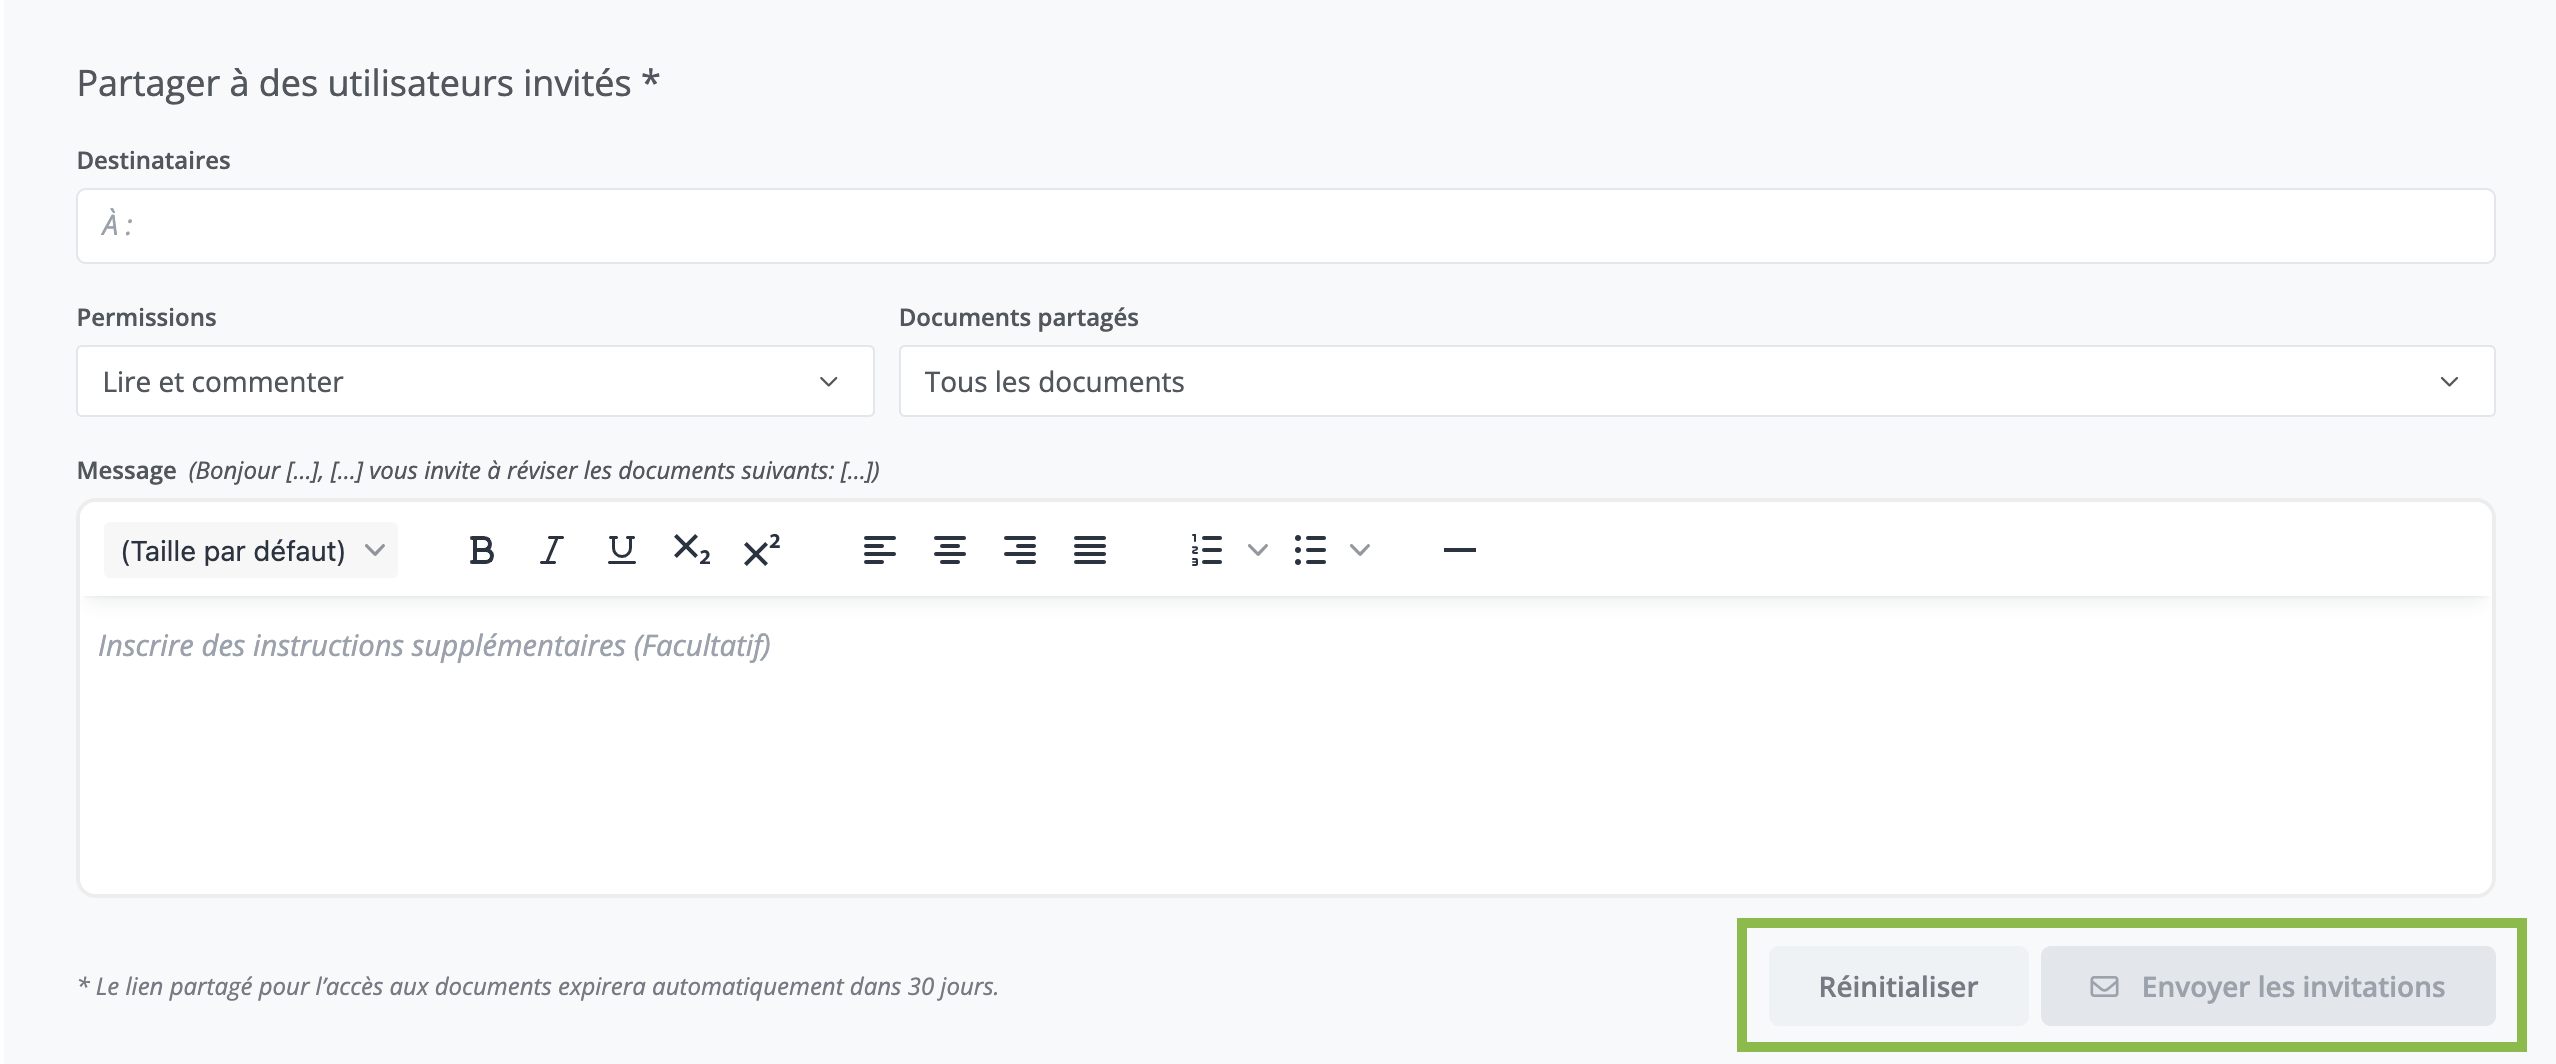Apply bold formatting to message

481,550
